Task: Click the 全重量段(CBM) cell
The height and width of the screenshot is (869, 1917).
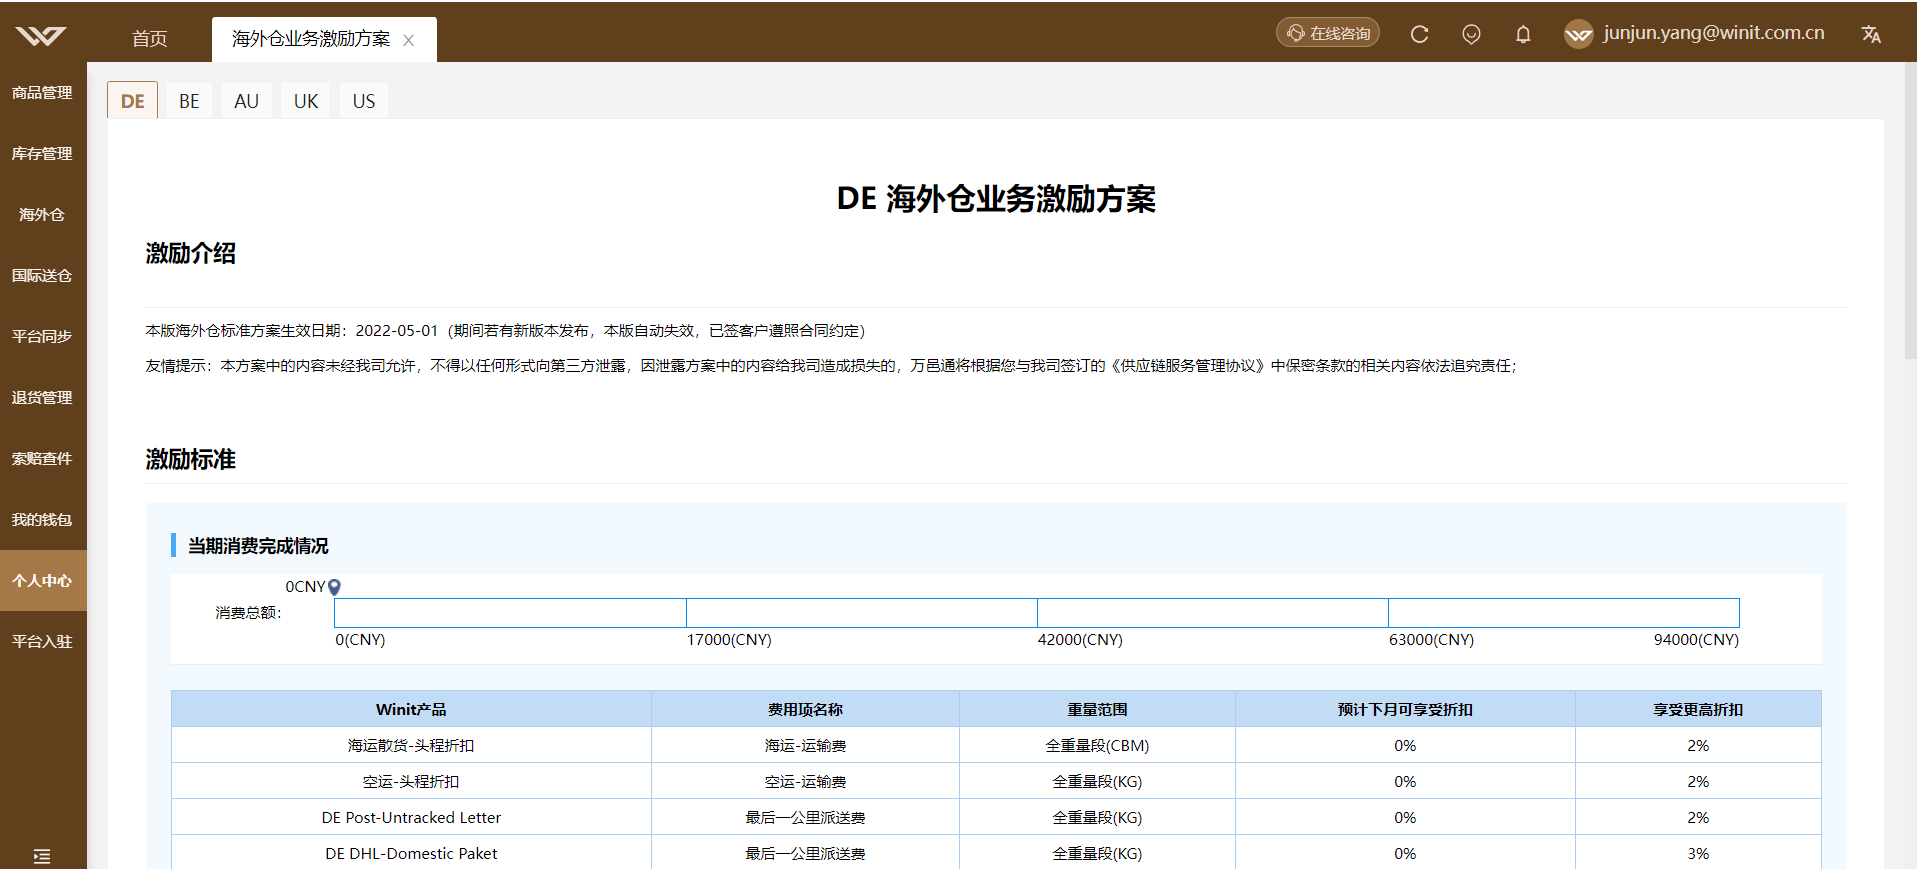Action: (1097, 746)
